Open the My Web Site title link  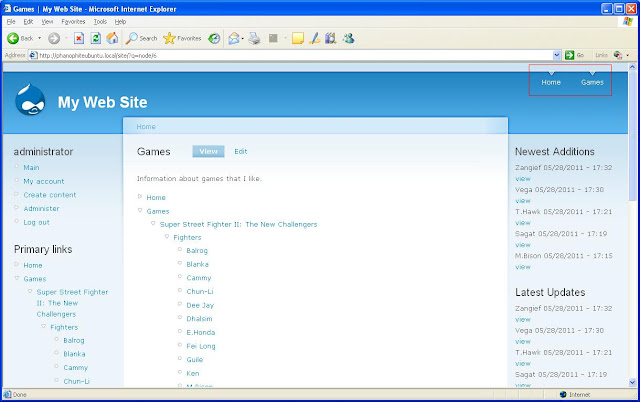click(x=102, y=102)
